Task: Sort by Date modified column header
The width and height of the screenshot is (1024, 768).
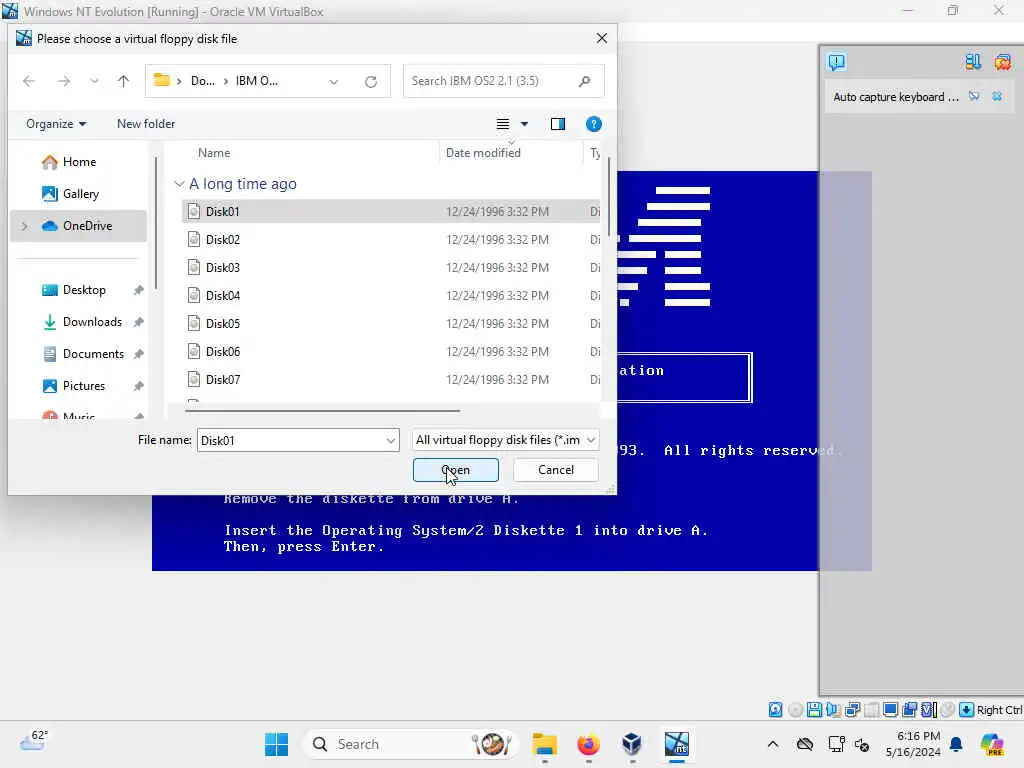Action: tap(483, 153)
